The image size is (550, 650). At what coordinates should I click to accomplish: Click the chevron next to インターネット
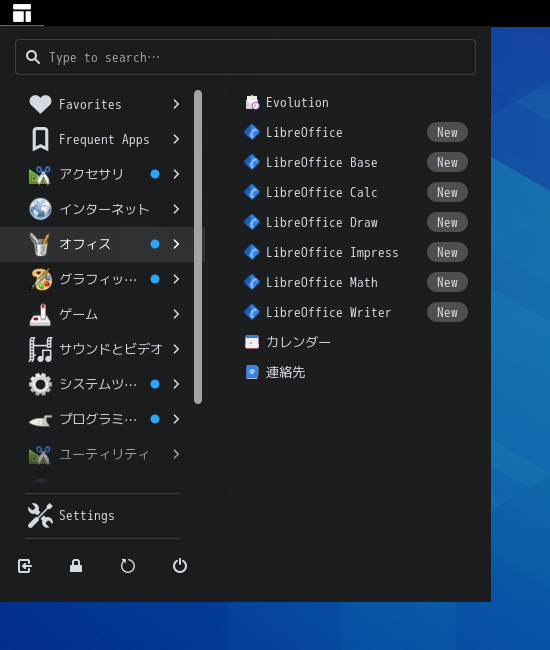[176, 209]
